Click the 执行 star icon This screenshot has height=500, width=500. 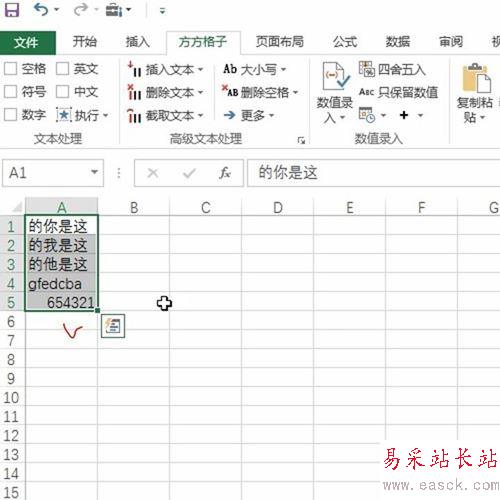click(64, 115)
